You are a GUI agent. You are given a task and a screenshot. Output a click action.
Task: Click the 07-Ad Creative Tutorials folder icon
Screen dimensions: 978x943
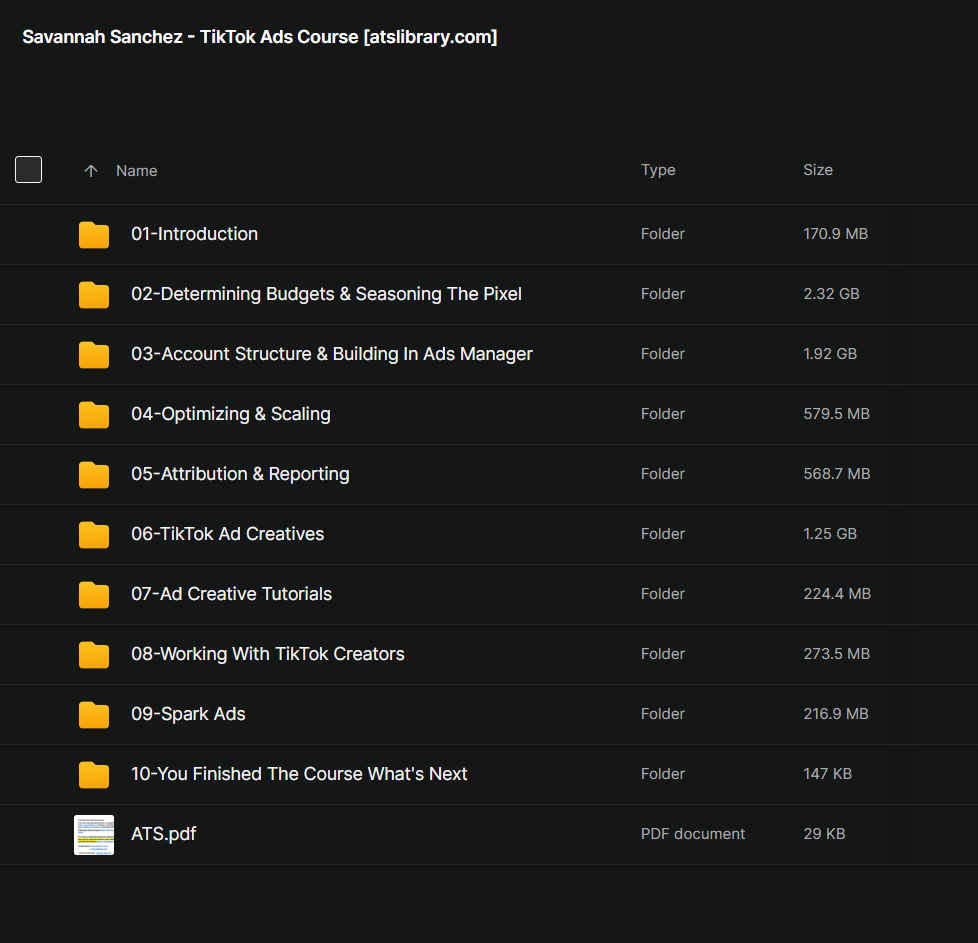pos(94,594)
